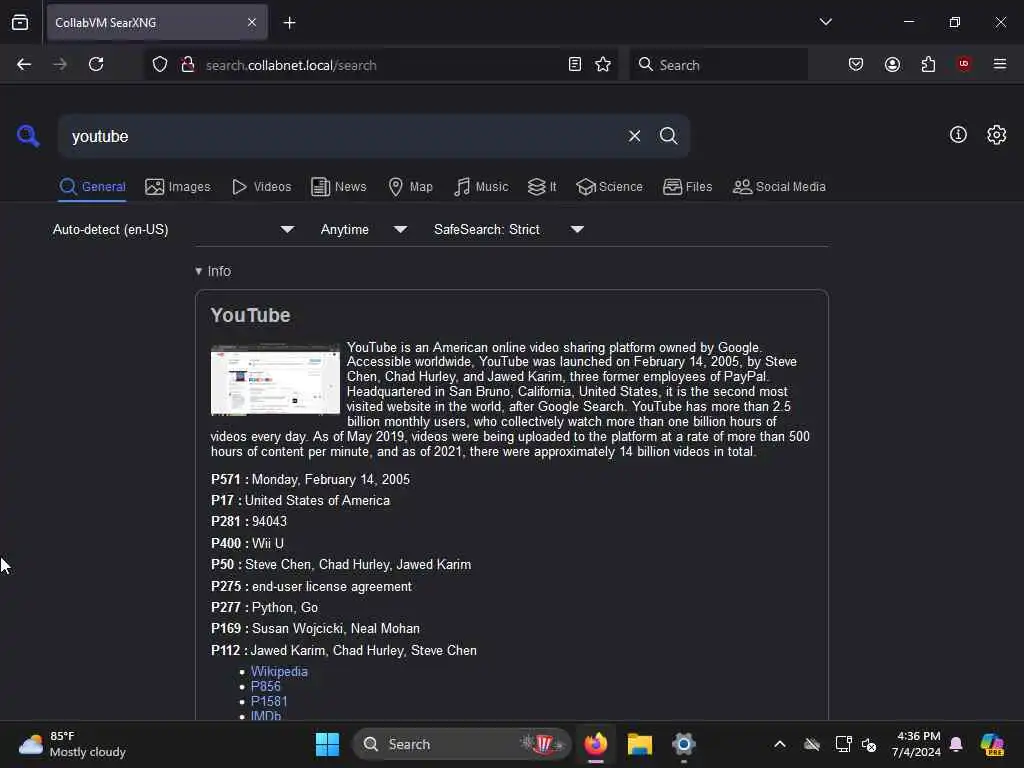1024x768 pixels.
Task: Submit search with the magnifier button
Action: [x=668, y=136]
